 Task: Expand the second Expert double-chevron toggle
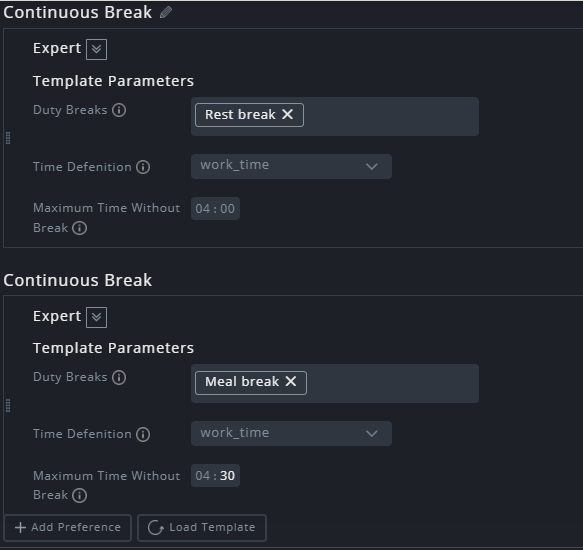click(96, 317)
